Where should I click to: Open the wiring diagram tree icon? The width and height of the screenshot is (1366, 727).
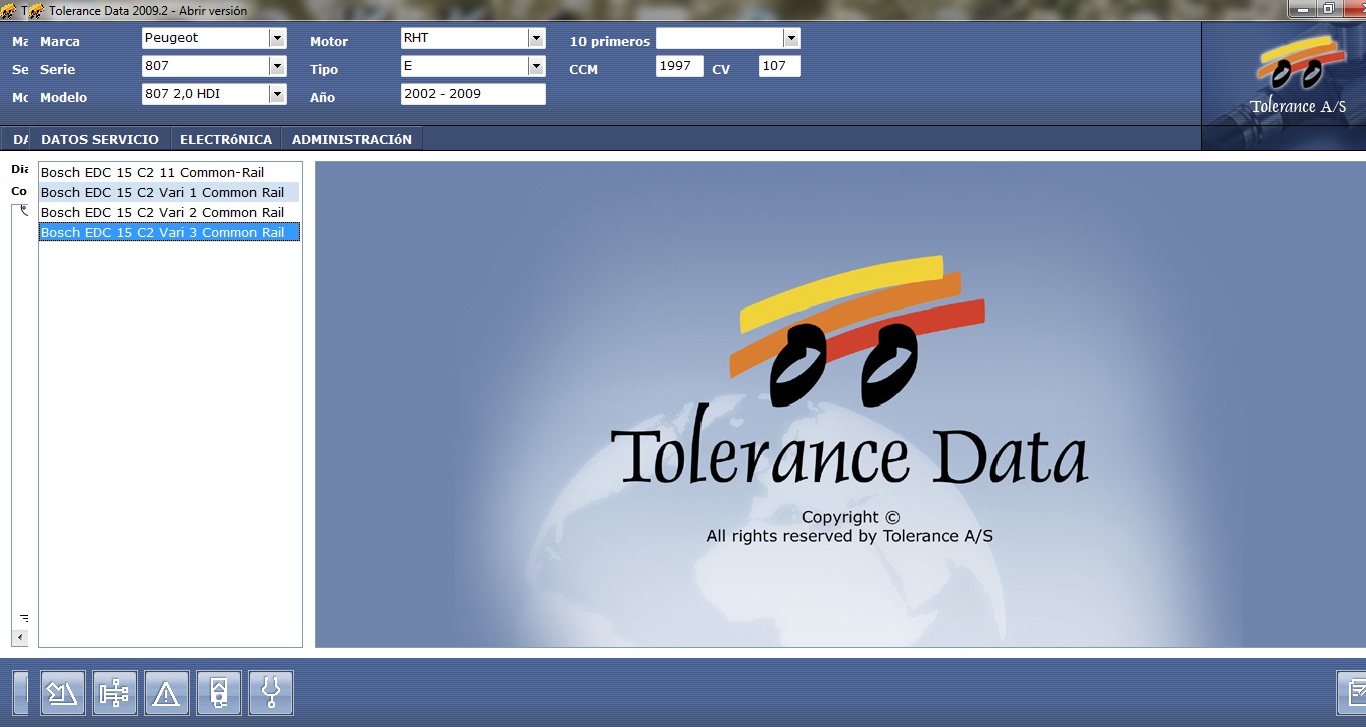[114, 693]
